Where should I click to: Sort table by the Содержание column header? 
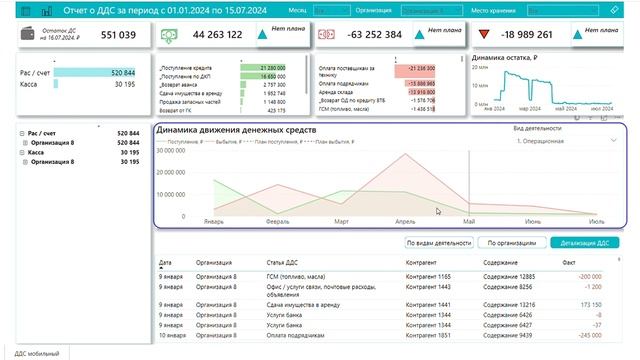500,262
